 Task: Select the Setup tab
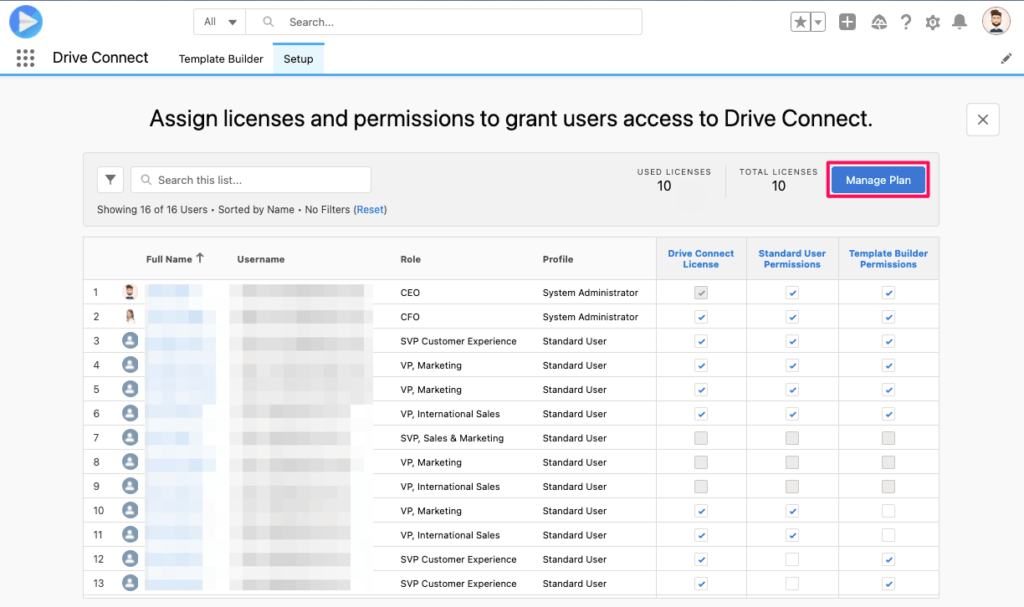pos(298,59)
